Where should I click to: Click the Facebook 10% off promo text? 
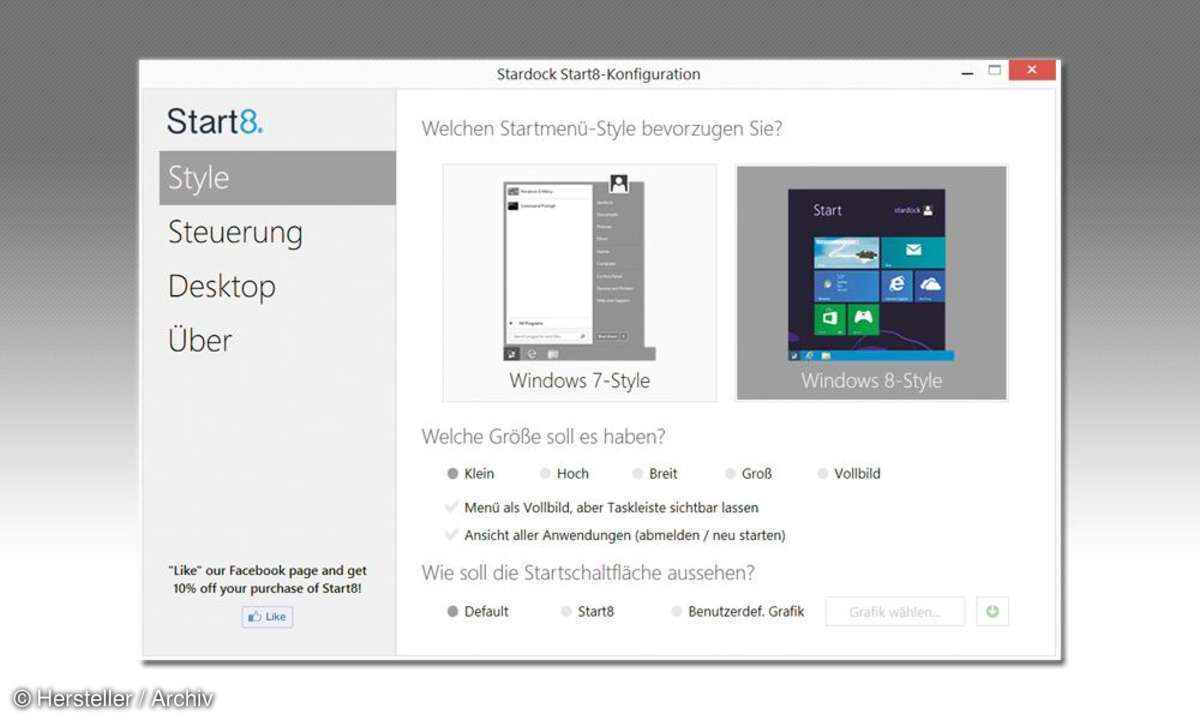267,580
